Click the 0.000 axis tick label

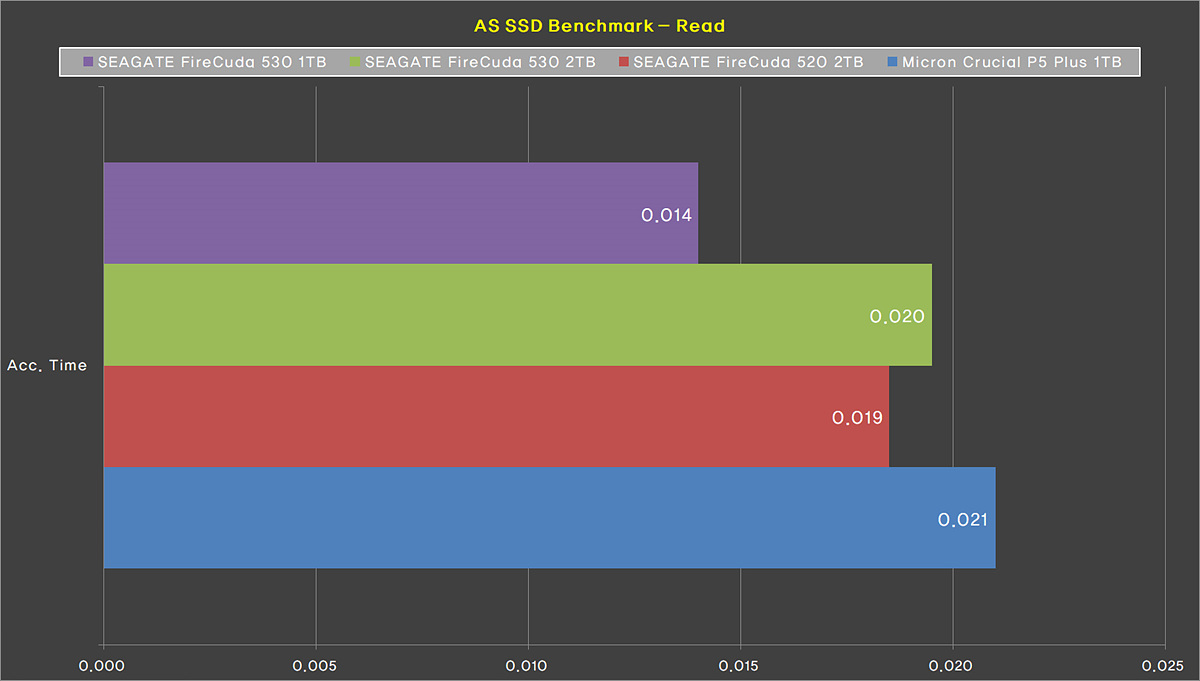pyautogui.click(x=103, y=666)
